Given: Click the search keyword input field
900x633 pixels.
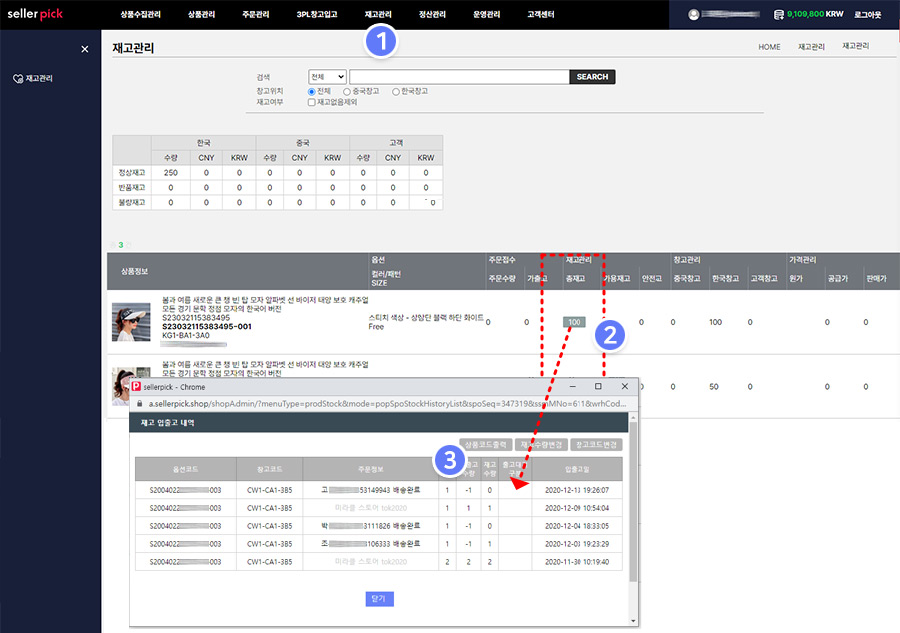Looking at the screenshot, I should coord(459,77).
